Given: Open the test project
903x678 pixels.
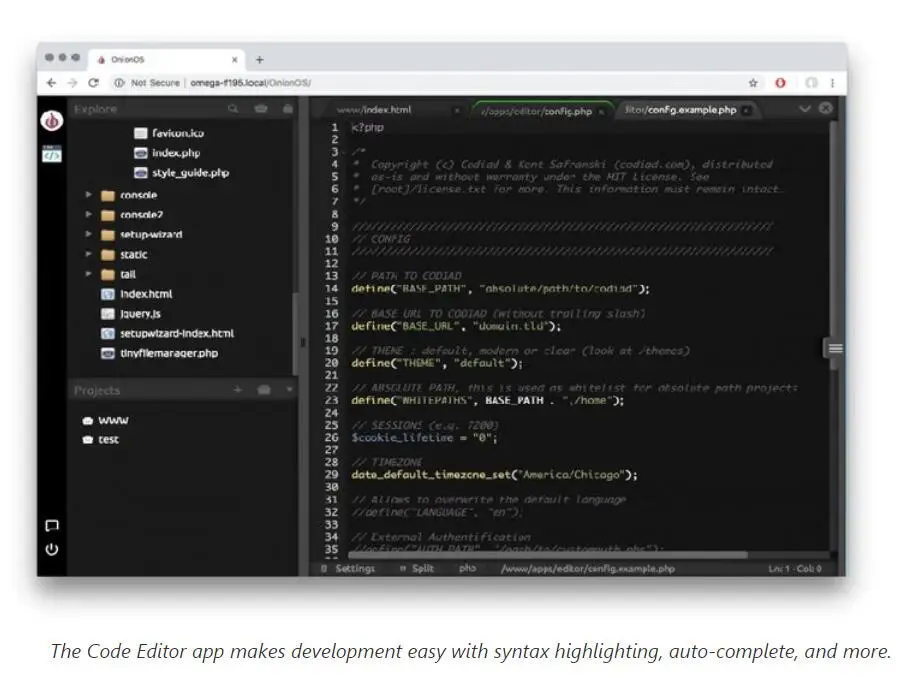Looking at the screenshot, I should coord(108,440).
